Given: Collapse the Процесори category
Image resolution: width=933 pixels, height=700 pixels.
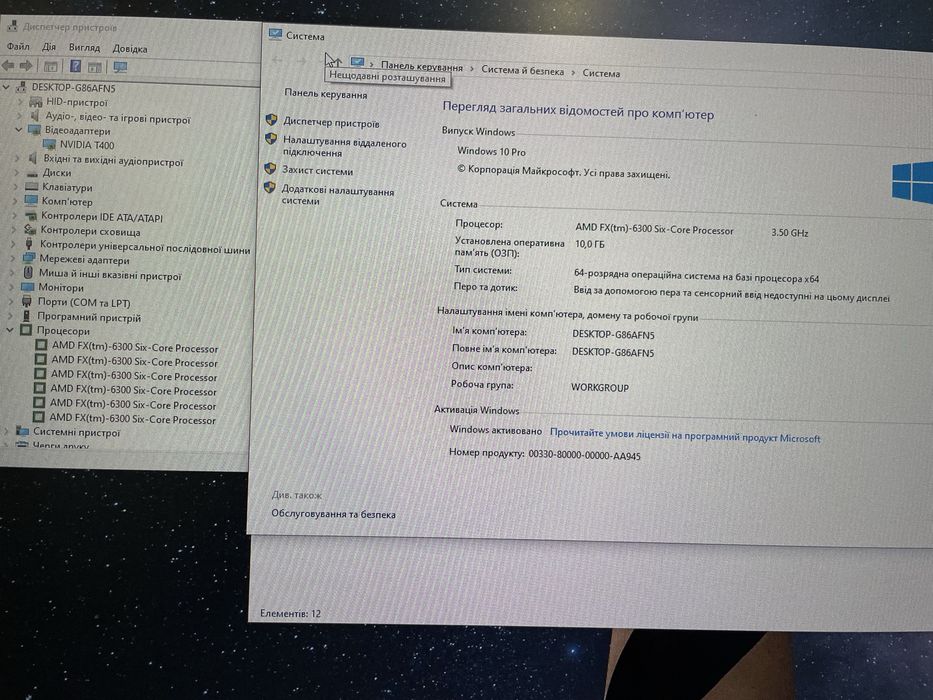Looking at the screenshot, I should click(x=10, y=330).
